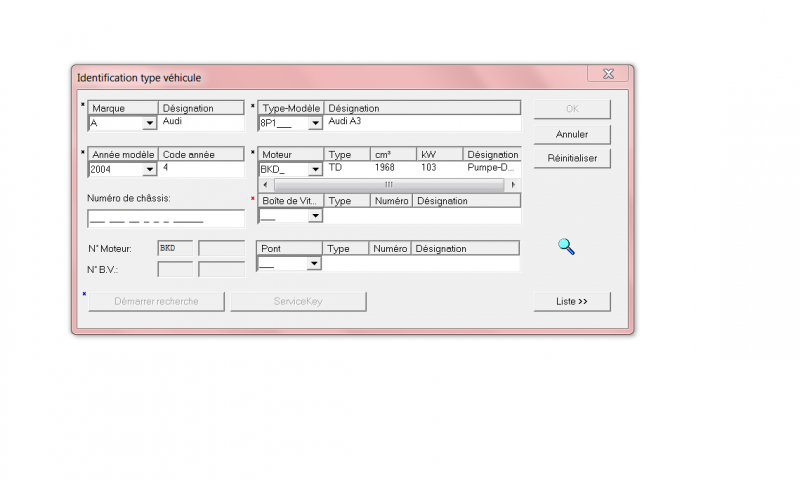The width and height of the screenshot is (800, 480).
Task: Click the Moteur table left scroll arrow
Action: click(265, 185)
